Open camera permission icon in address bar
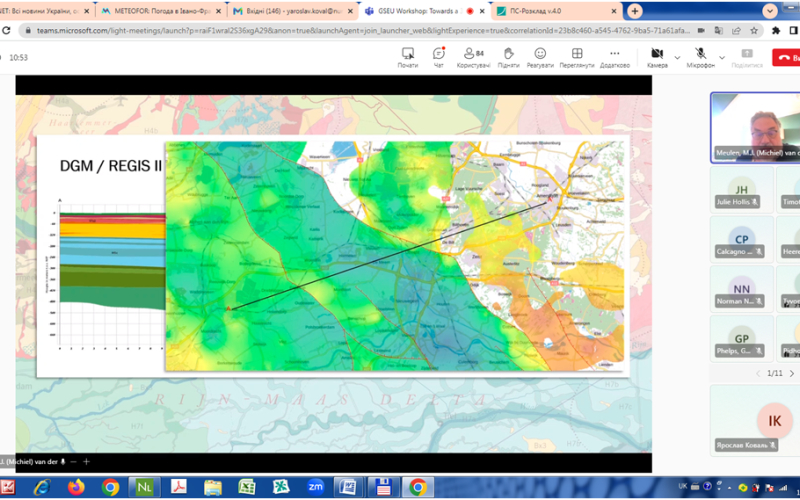Screen dimensions: 800x500 pyautogui.click(x=702, y=31)
